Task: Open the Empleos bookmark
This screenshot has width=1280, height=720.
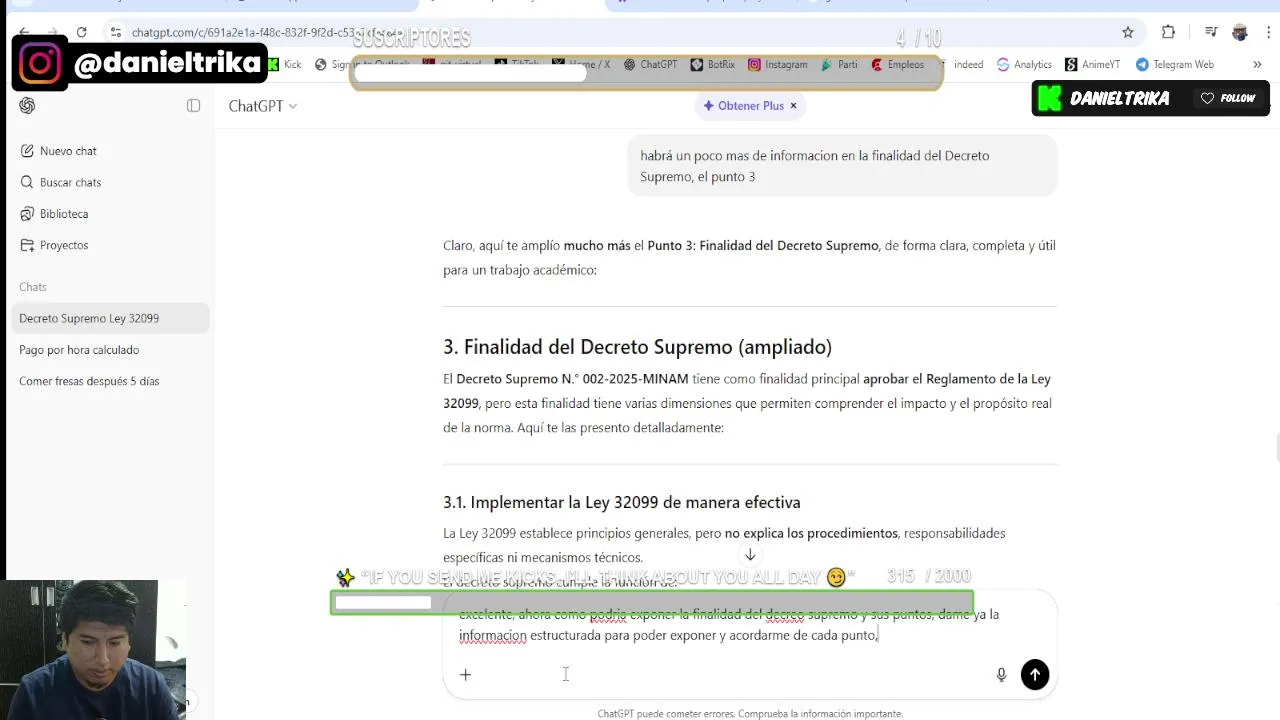Action: pyautogui.click(x=897, y=64)
